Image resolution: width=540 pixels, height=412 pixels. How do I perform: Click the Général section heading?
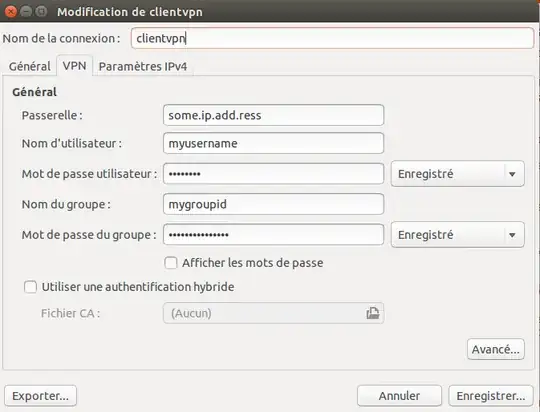tap(34, 92)
